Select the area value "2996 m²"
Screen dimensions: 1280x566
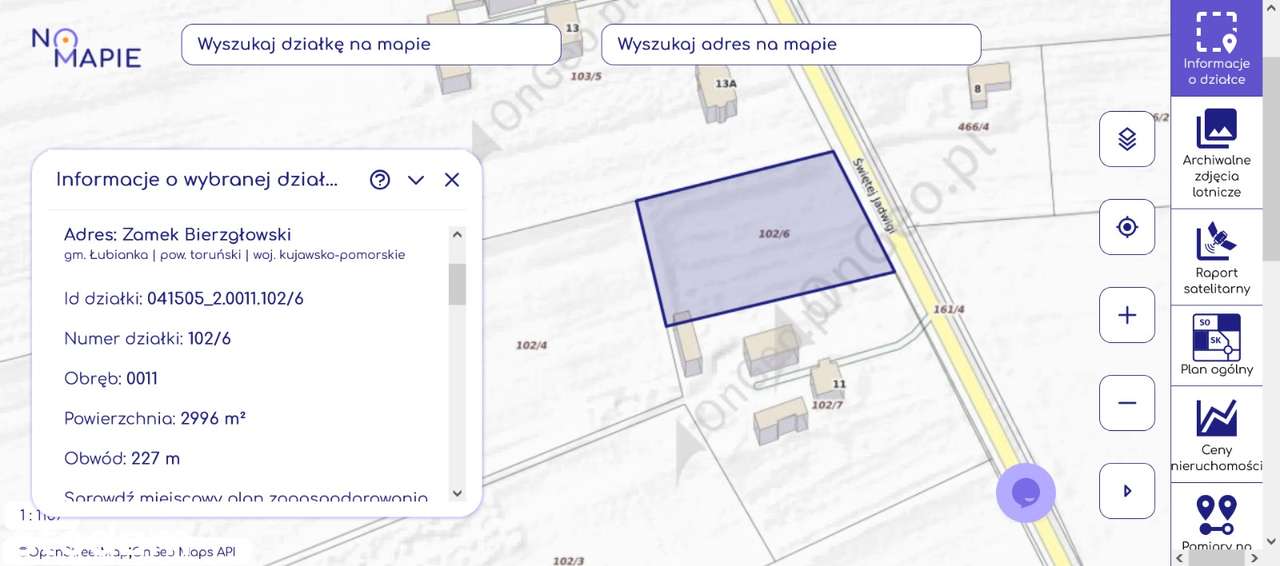click(x=213, y=419)
